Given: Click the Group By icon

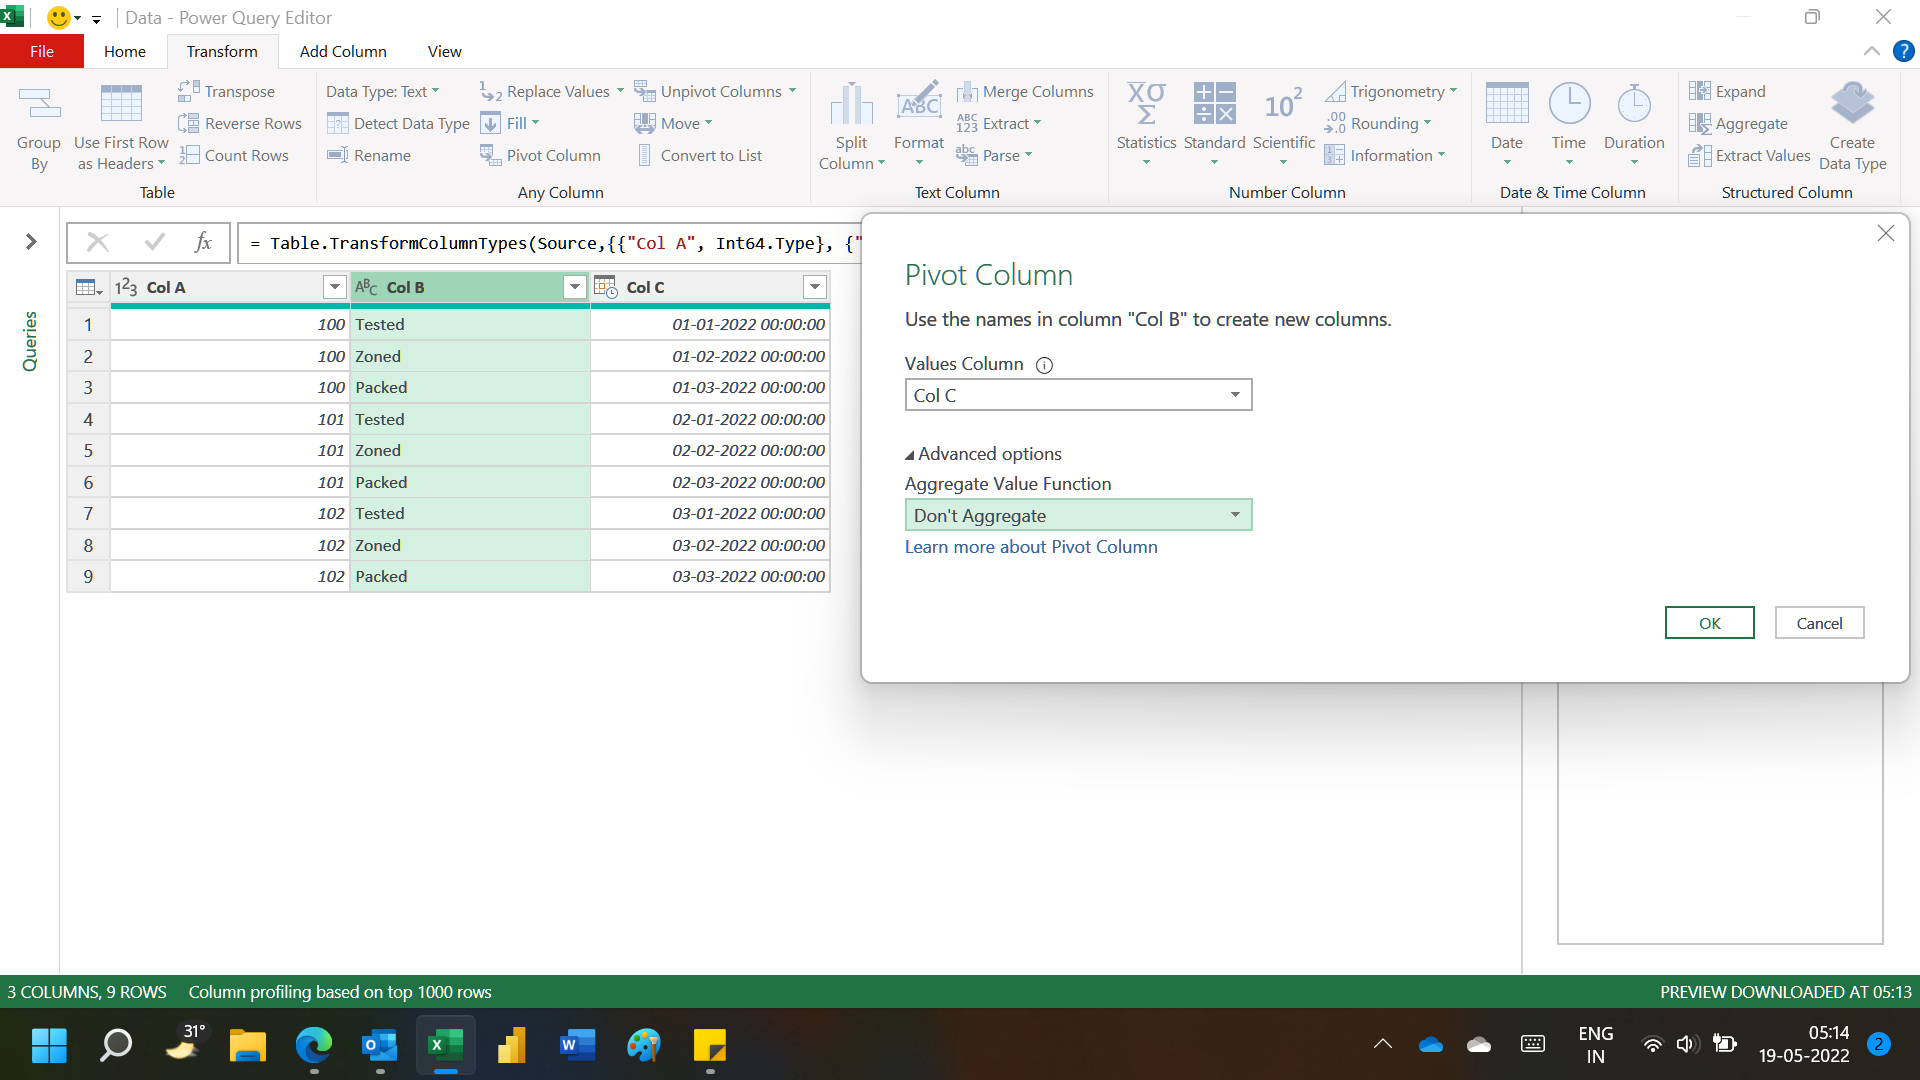Looking at the screenshot, I should tap(39, 104).
